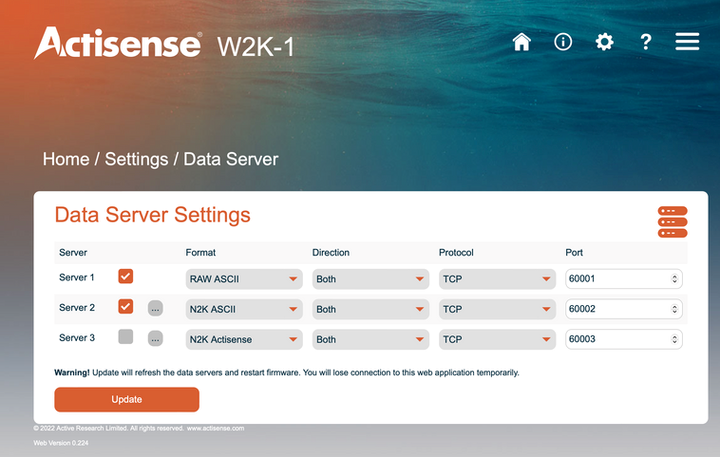Enable the Server 3 checkbox
The image size is (720, 457).
(x=125, y=337)
